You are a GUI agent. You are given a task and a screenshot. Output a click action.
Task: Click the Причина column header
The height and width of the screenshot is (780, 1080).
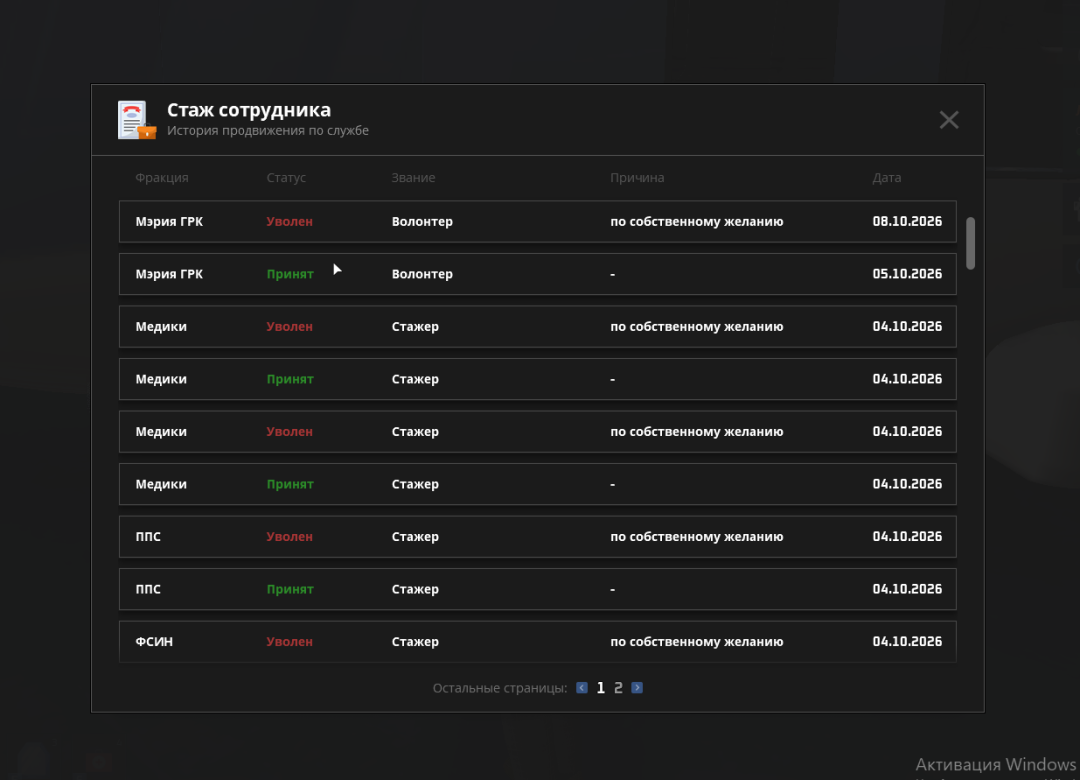pos(637,178)
